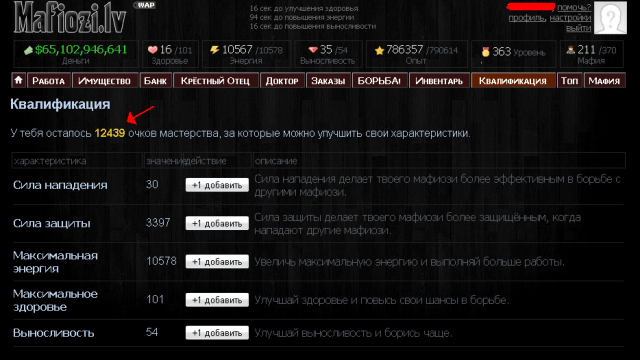Click the stamina heart icon
The height and width of the screenshot is (360, 640).
click(x=313, y=50)
